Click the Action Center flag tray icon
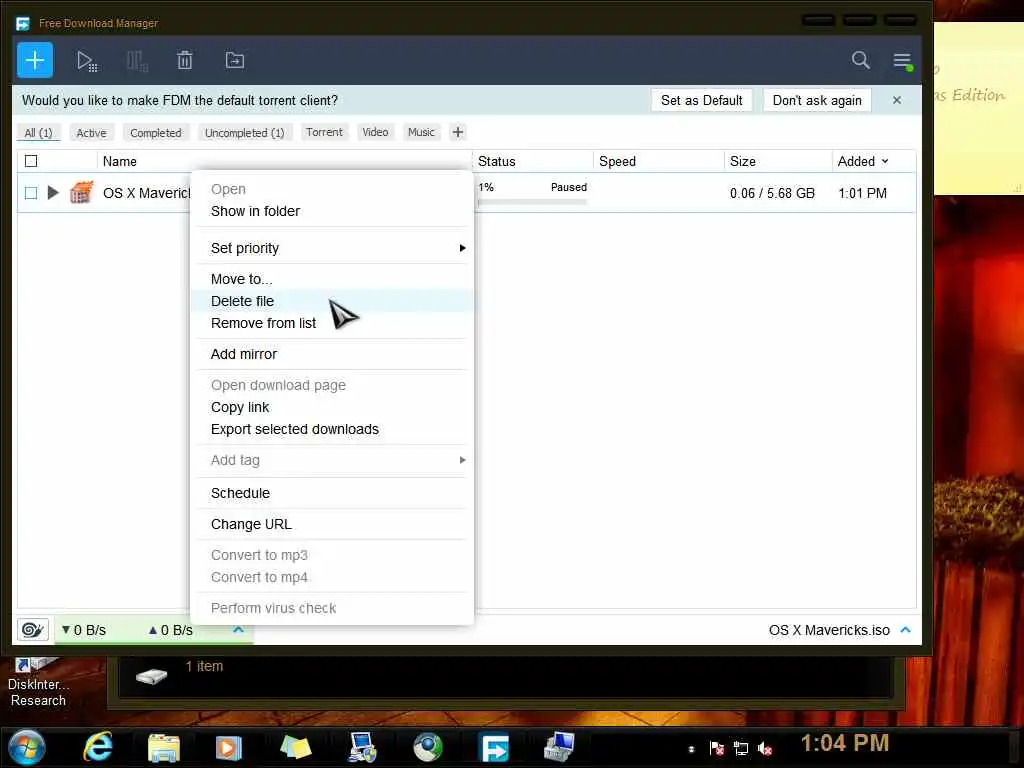 (x=716, y=748)
